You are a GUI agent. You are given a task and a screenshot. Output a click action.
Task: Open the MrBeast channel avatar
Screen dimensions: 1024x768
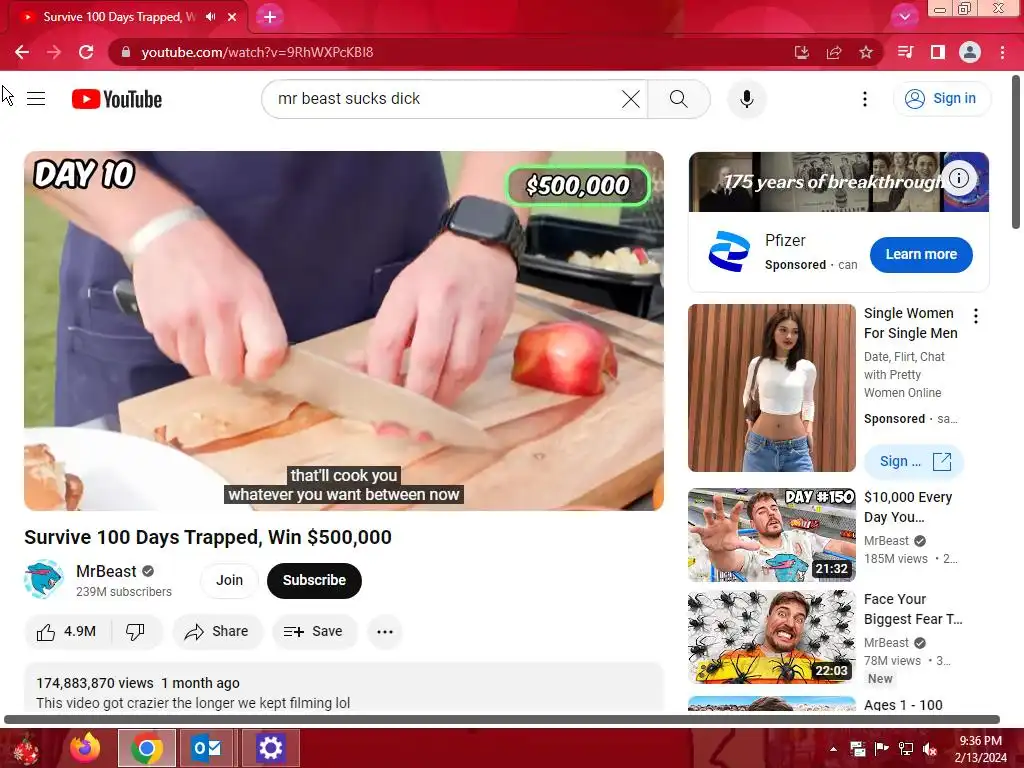click(x=44, y=579)
